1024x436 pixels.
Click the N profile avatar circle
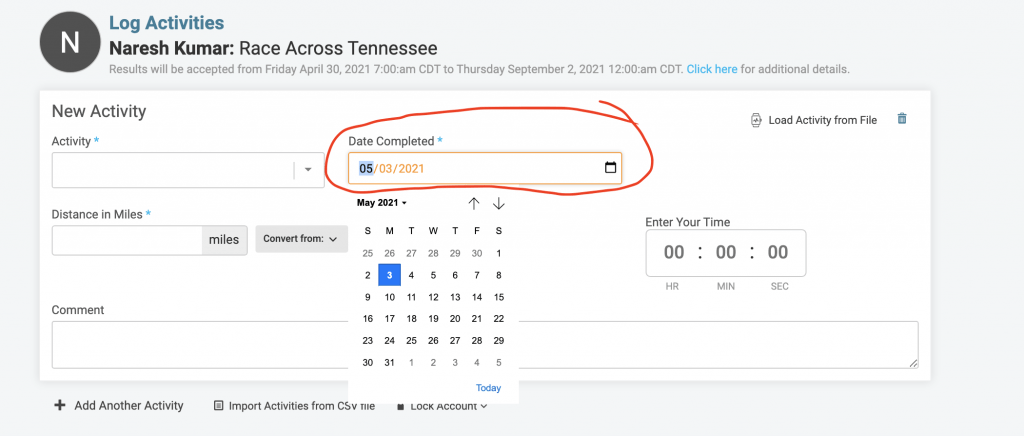pos(70,42)
